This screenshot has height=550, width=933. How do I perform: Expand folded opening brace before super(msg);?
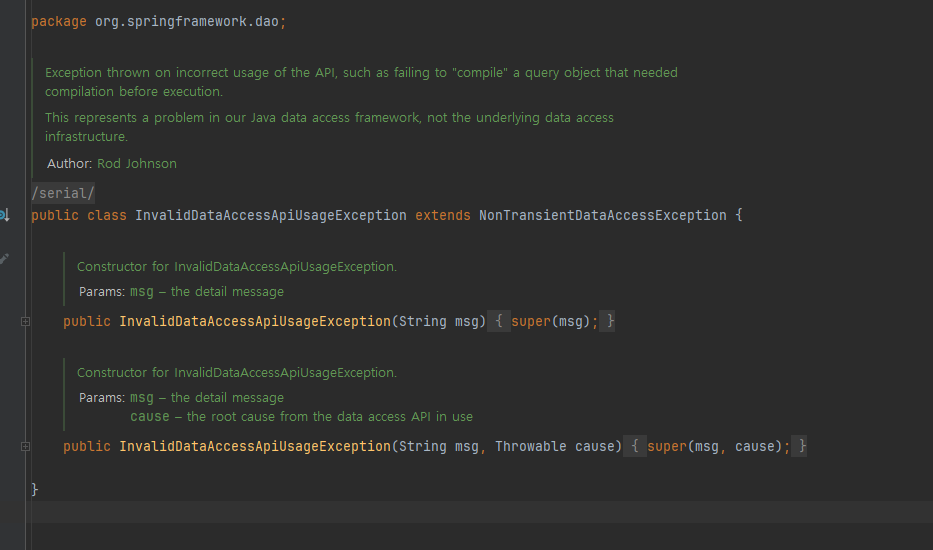[x=499, y=321]
